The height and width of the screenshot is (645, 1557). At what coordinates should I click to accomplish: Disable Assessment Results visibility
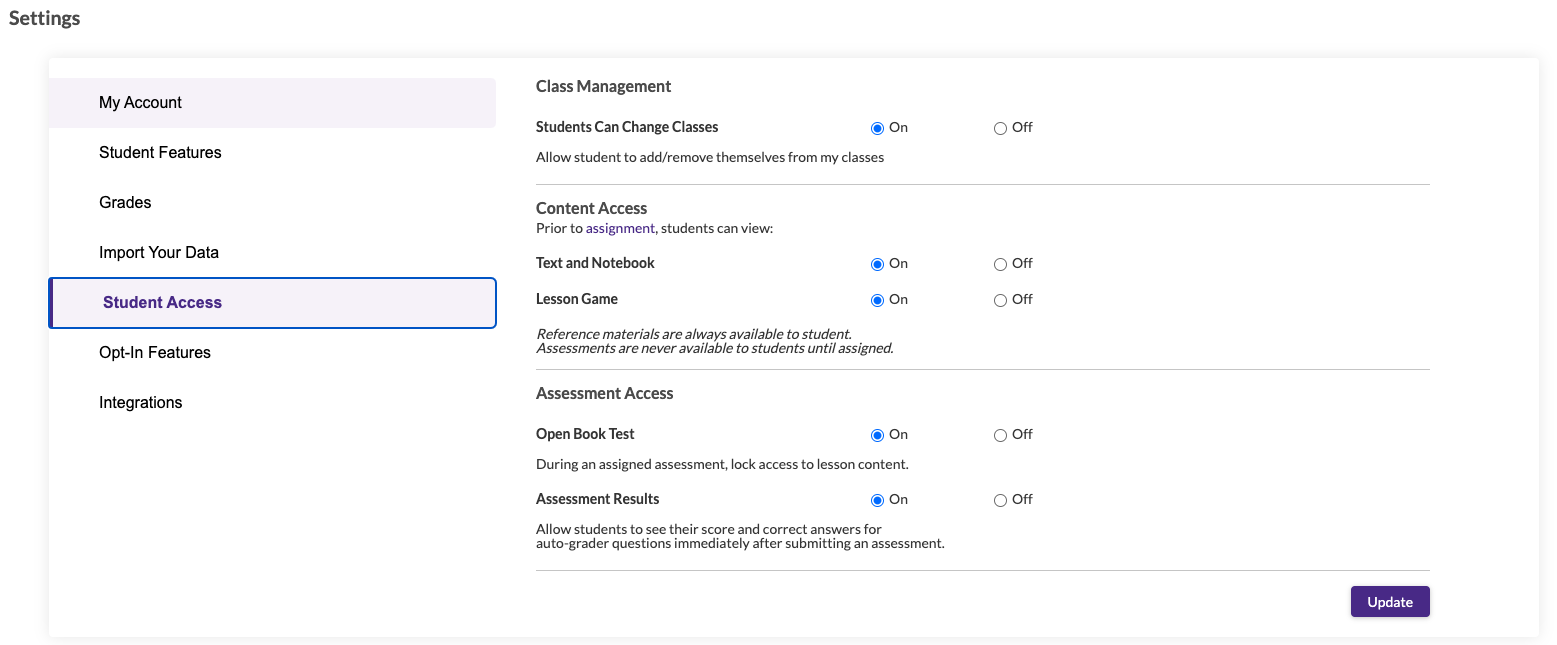point(999,499)
